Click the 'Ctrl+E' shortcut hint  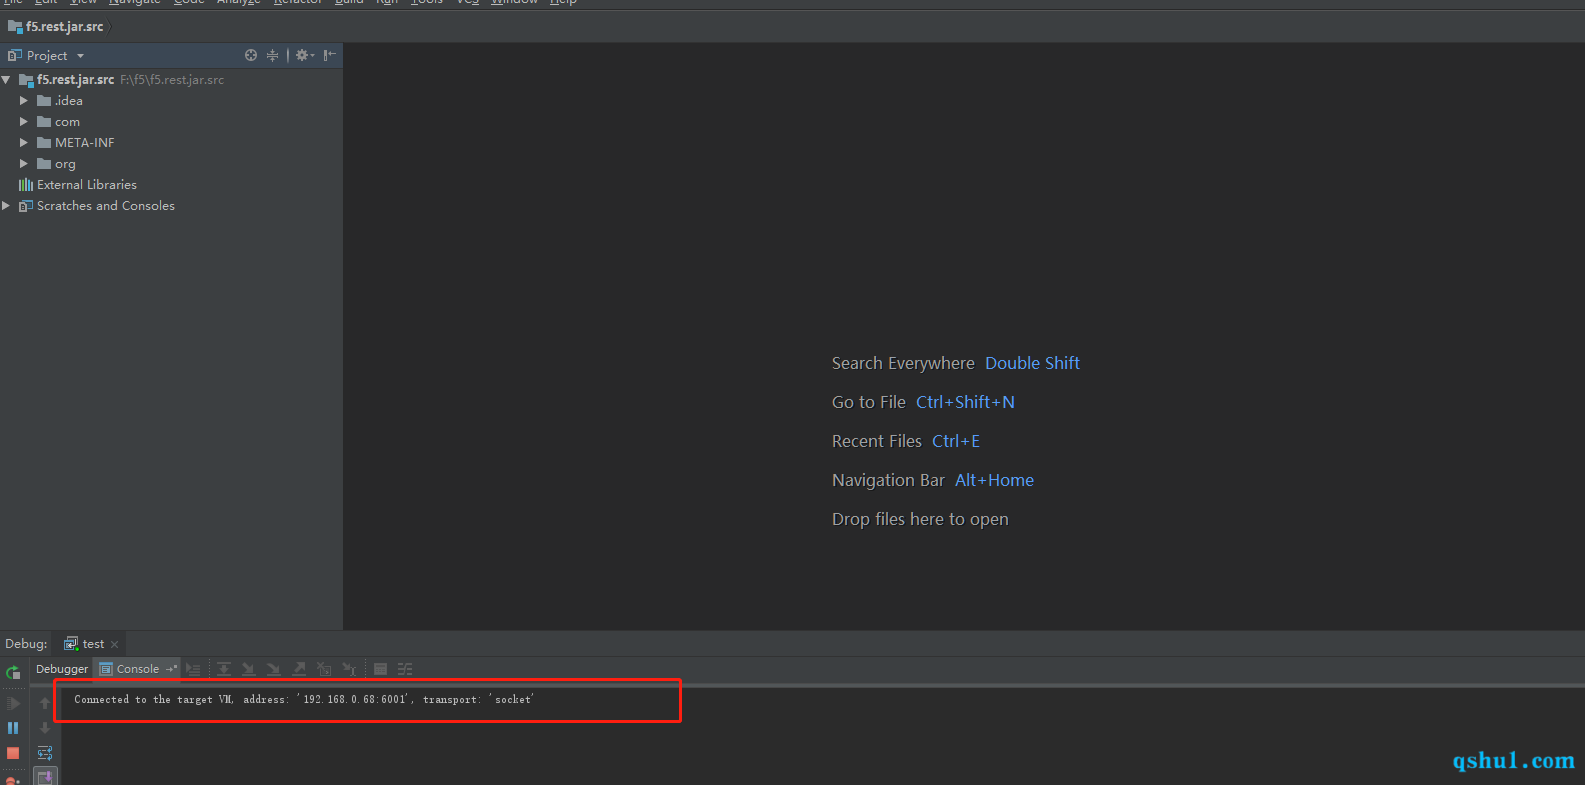click(x=956, y=441)
